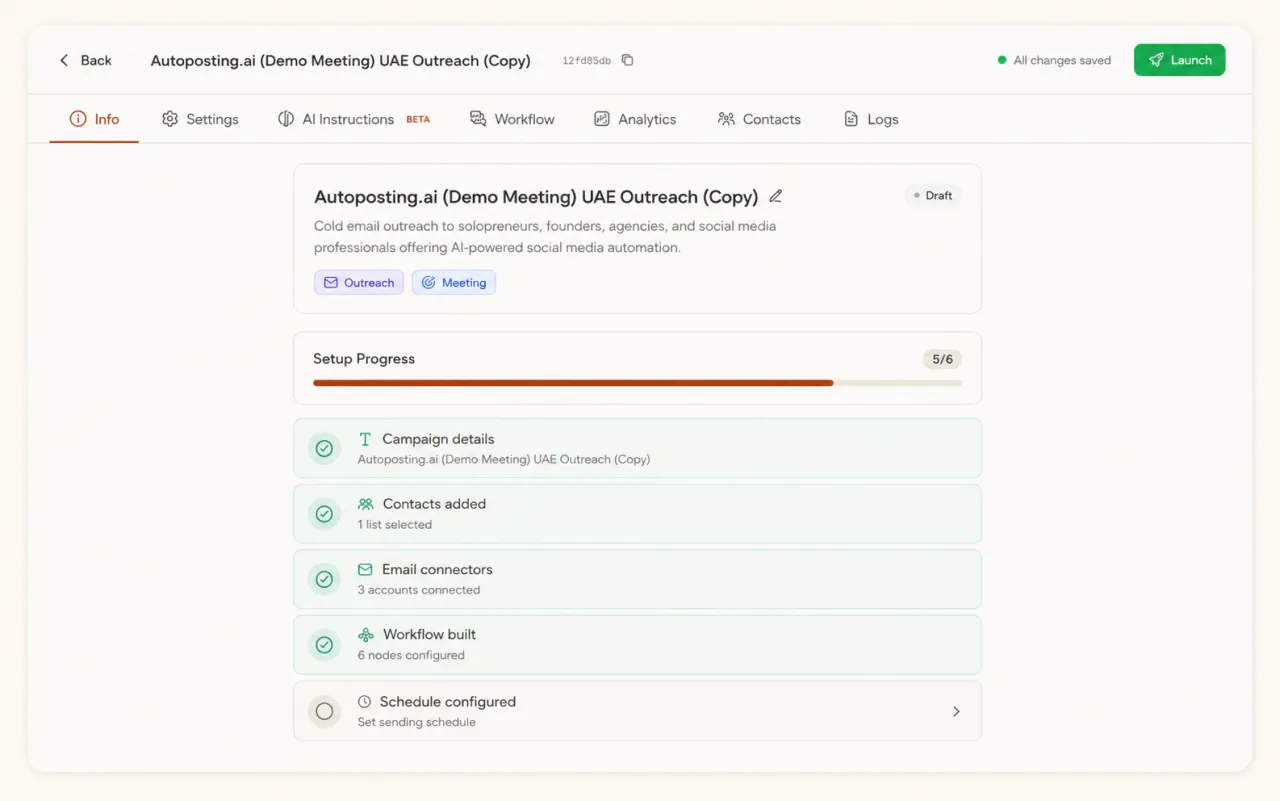This screenshot has width=1280, height=801.
Task: Click the Email connectors checkmark circle
Action: click(324, 579)
